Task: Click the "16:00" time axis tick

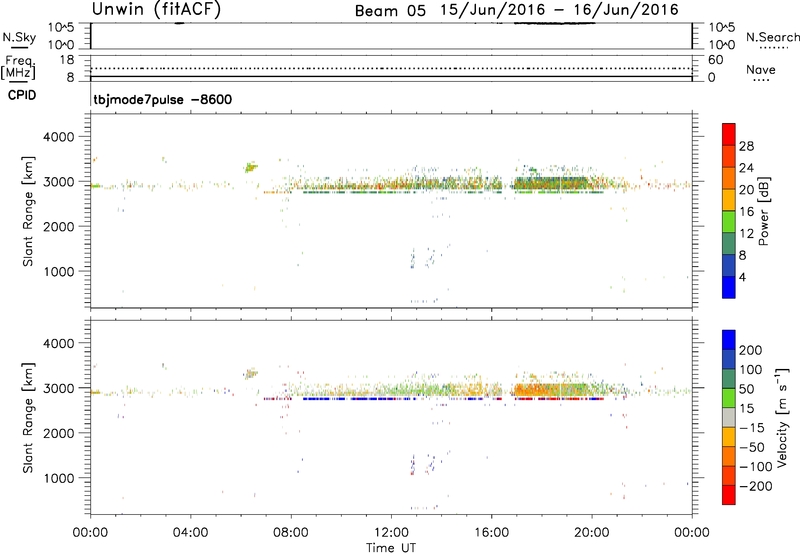Action: click(491, 533)
